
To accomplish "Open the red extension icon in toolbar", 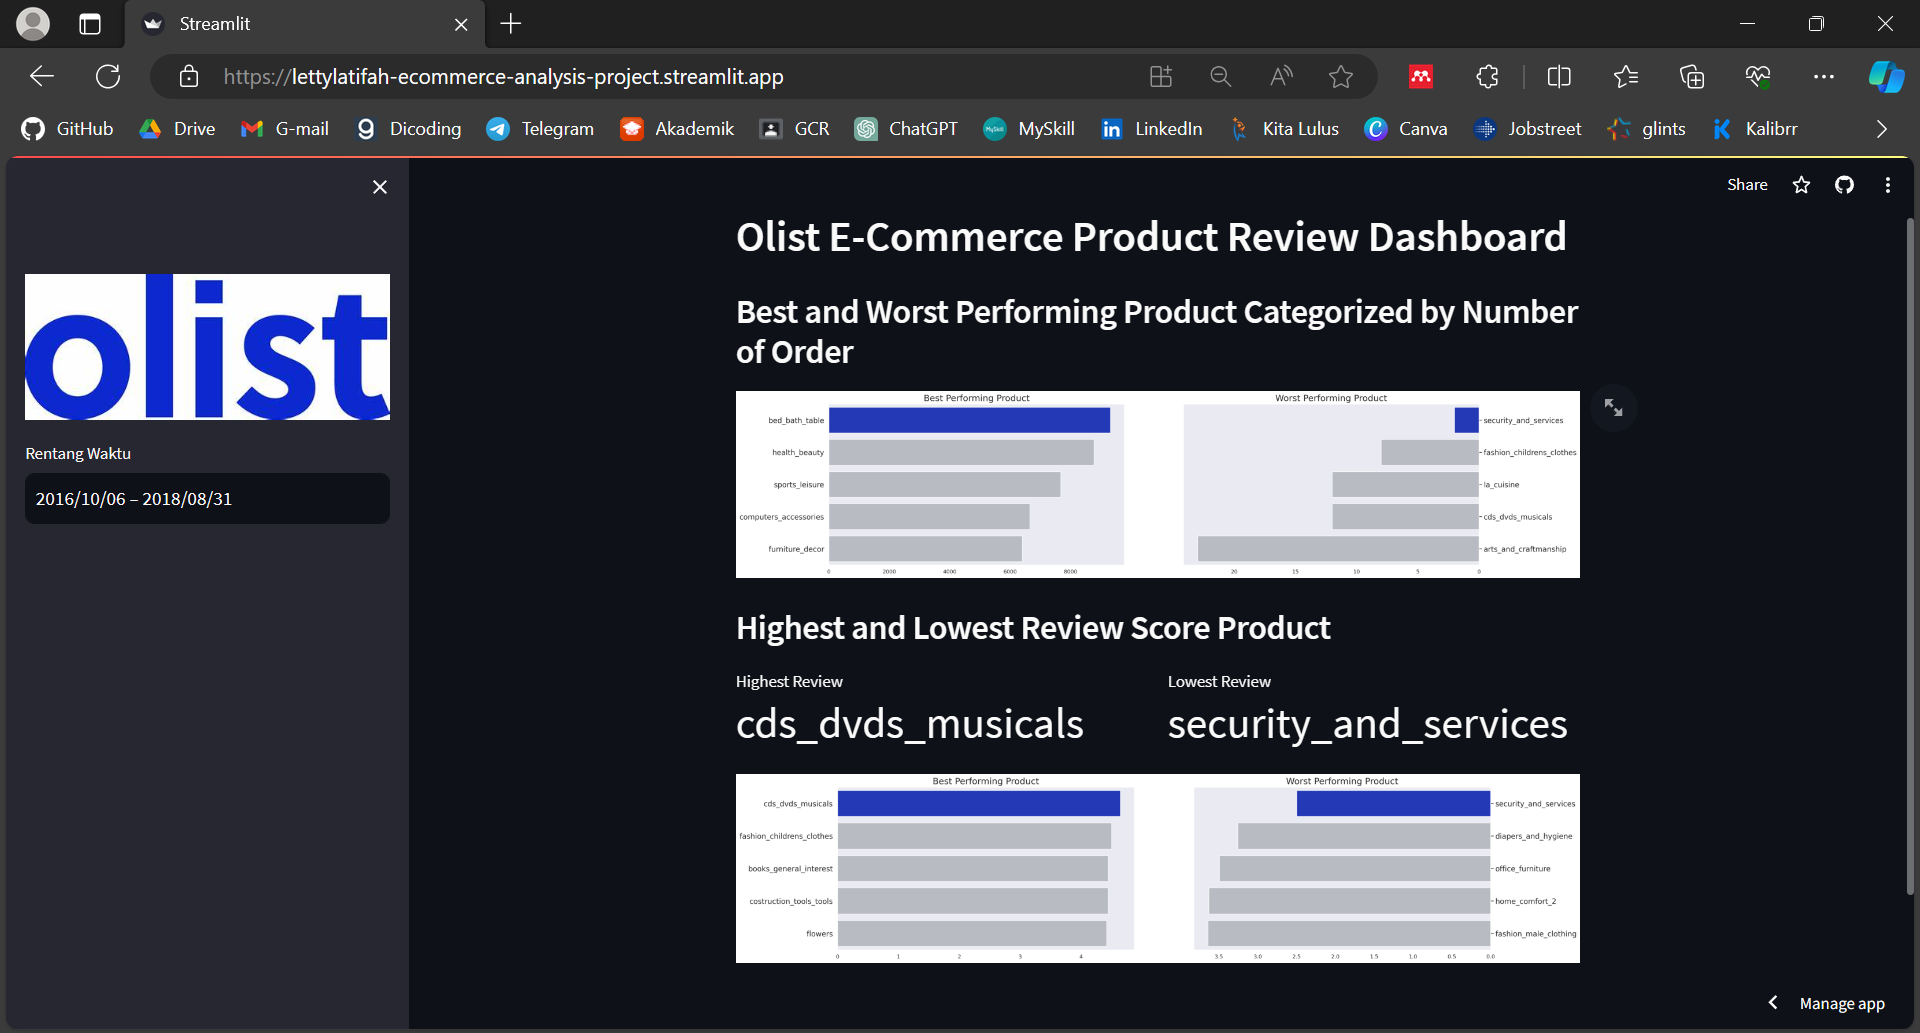I will pos(1421,76).
